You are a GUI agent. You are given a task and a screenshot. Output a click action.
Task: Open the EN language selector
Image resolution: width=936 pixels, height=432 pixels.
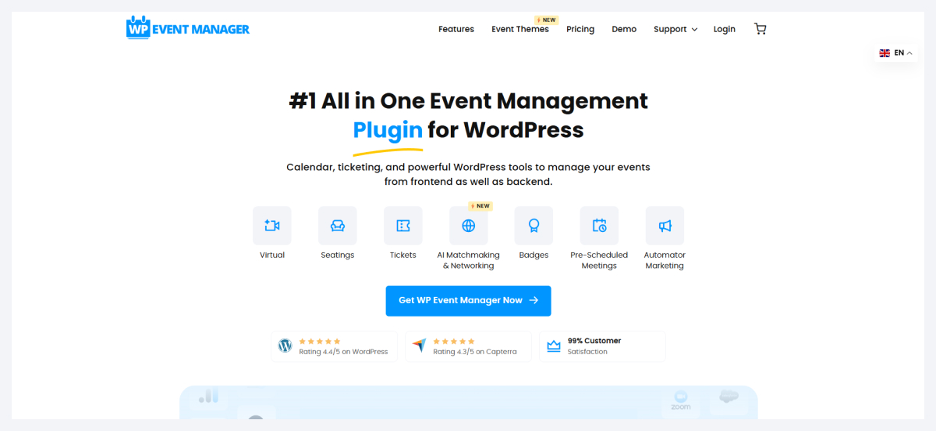pyautogui.click(x=896, y=53)
